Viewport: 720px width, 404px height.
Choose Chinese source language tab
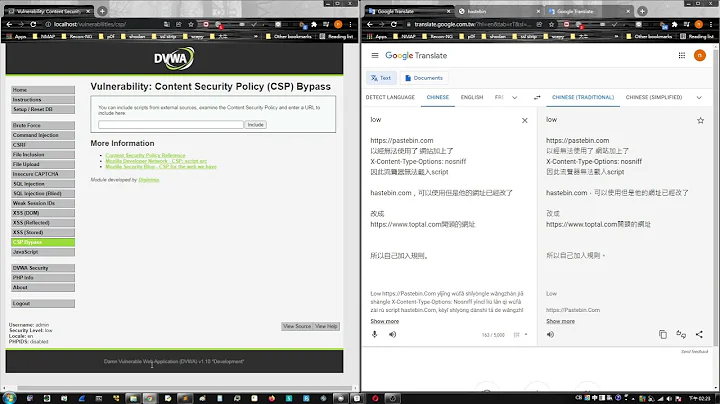[438, 97]
